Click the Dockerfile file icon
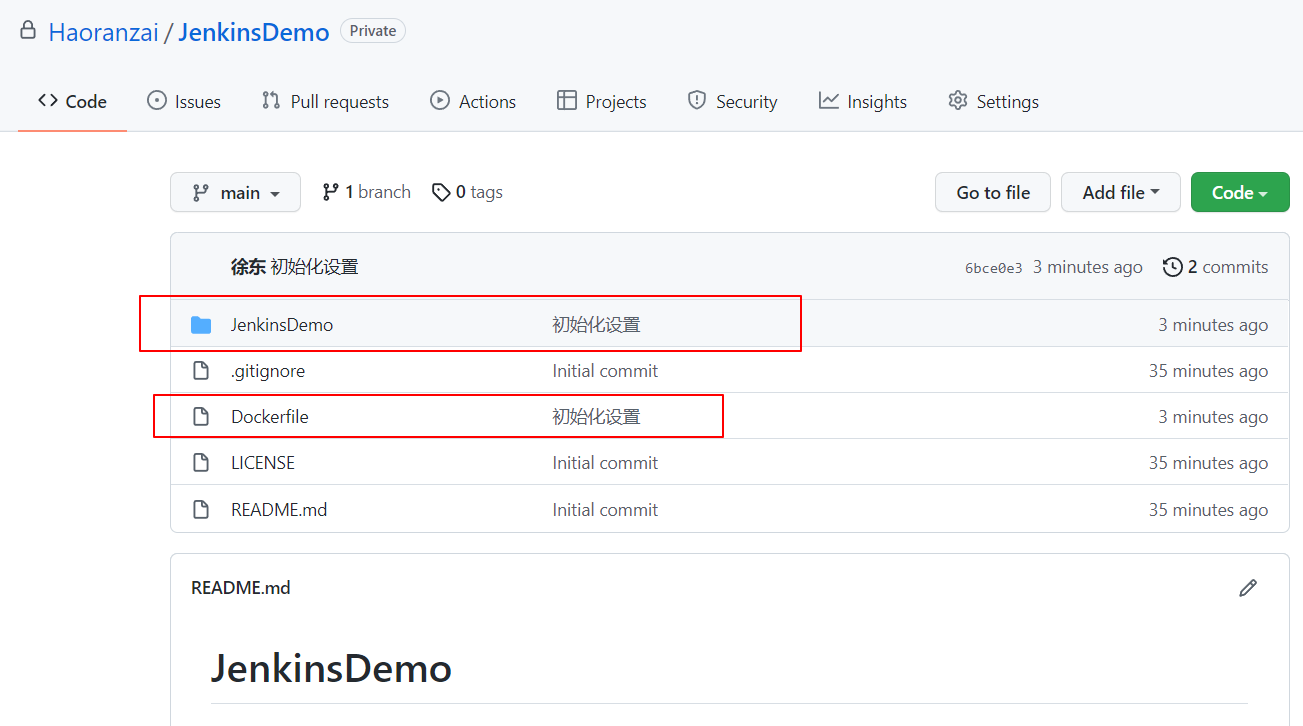This screenshot has width=1303, height=726. (201, 417)
